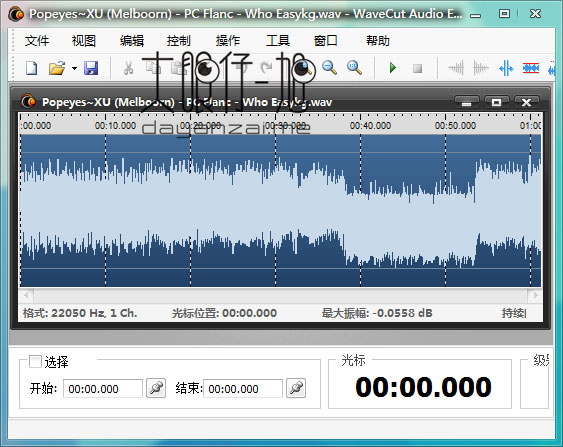Click the normalize icon with red lines
Viewport: 563px width, 447px height.
coord(531,68)
